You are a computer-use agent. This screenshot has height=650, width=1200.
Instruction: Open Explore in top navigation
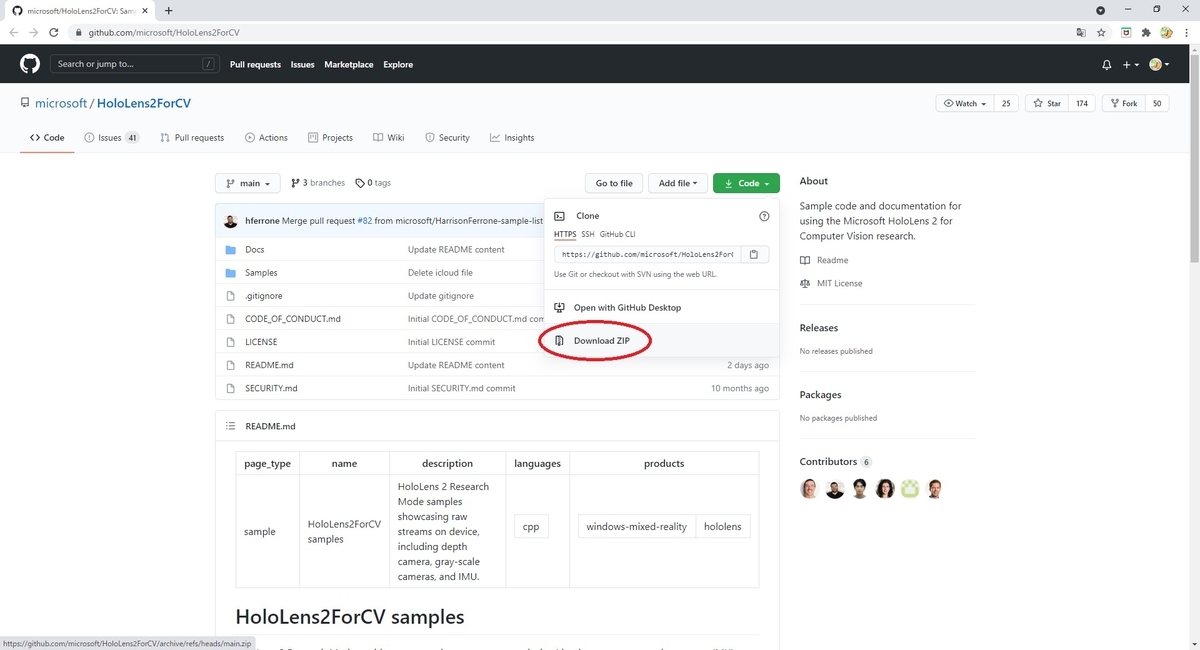tap(398, 65)
